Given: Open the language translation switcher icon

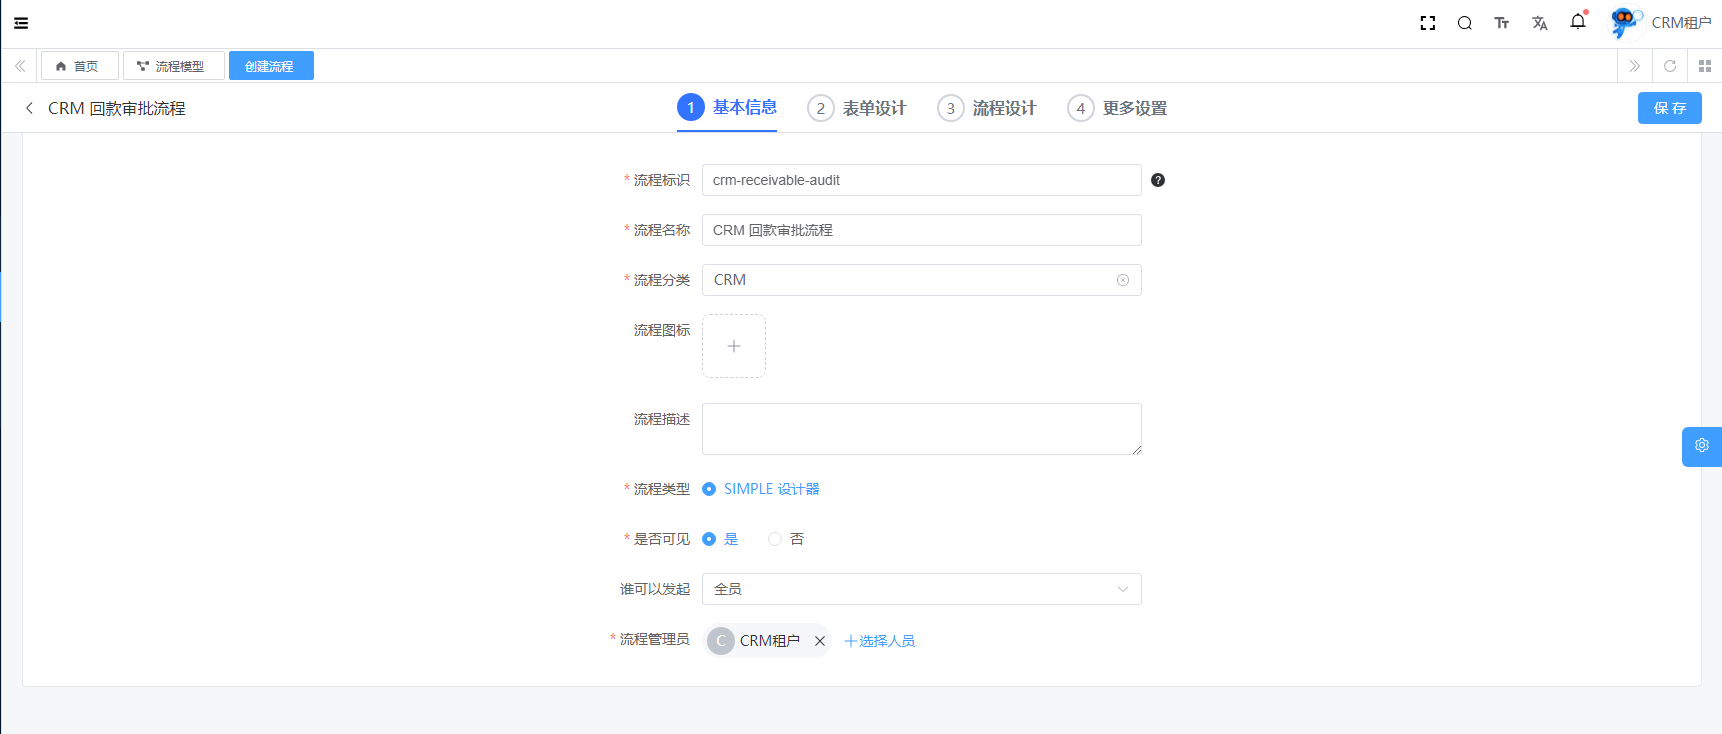Looking at the screenshot, I should tap(1539, 23).
